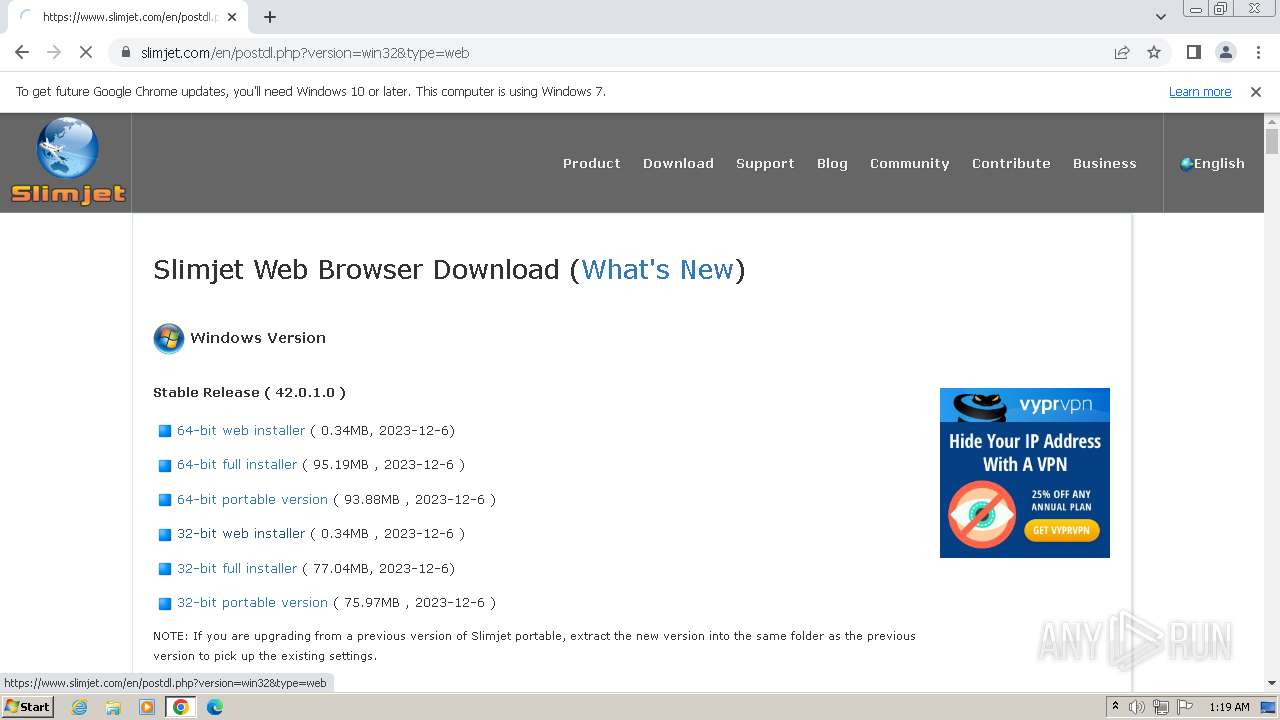The width and height of the screenshot is (1280, 720).
Task: Click the Windows version logo icon
Action: point(168,338)
